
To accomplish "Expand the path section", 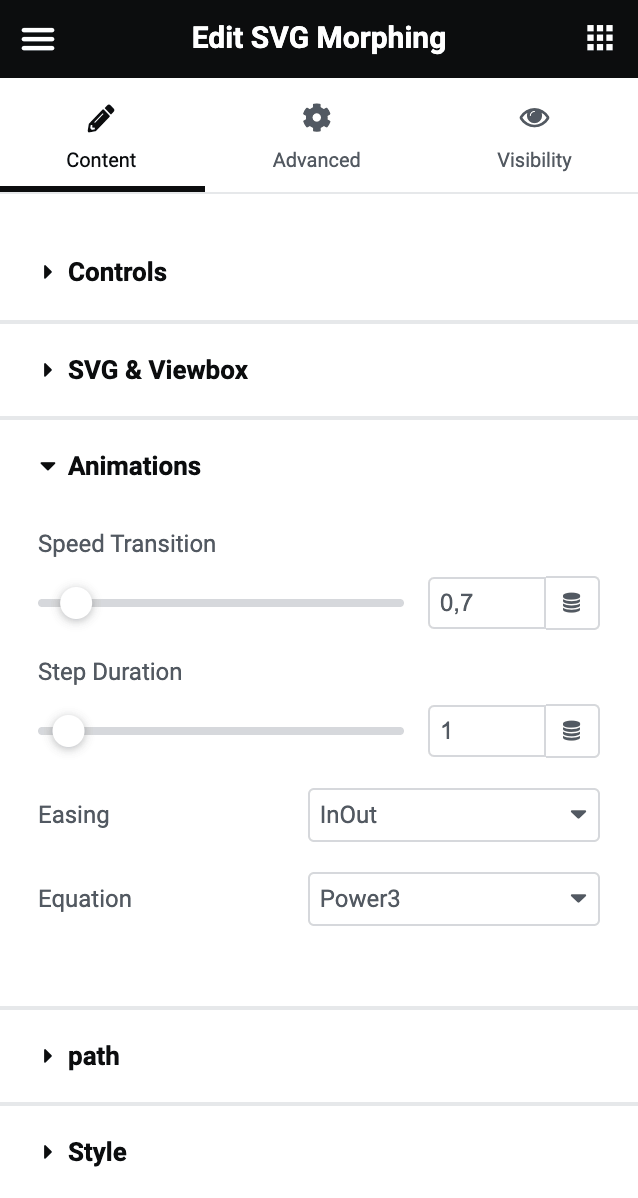I will (x=93, y=1056).
